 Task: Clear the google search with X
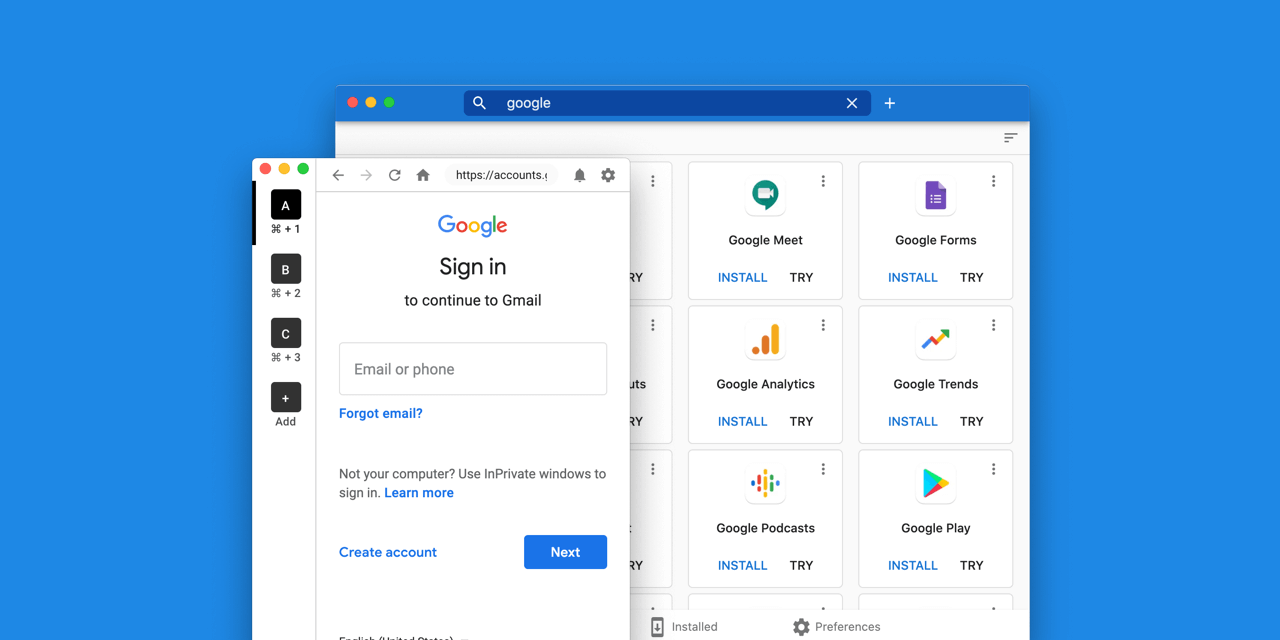coord(852,103)
